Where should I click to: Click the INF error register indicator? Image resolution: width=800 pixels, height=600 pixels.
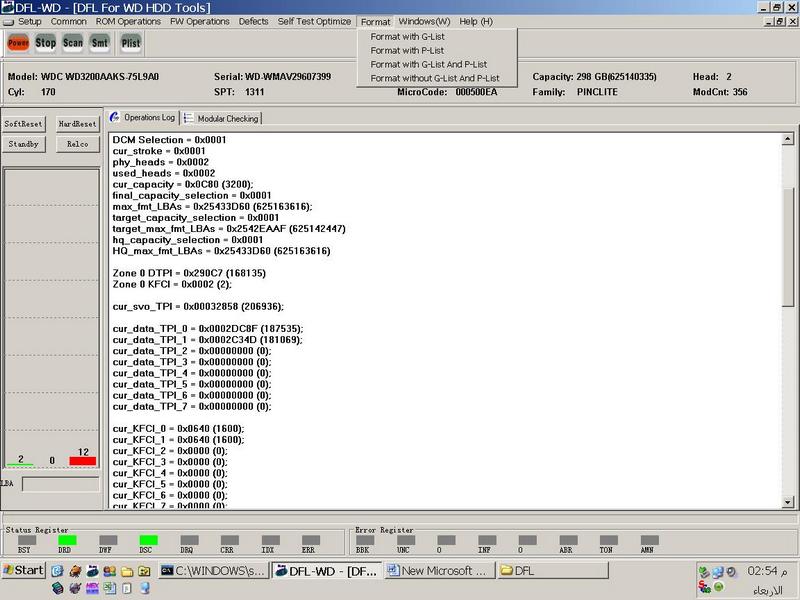tap(487, 540)
